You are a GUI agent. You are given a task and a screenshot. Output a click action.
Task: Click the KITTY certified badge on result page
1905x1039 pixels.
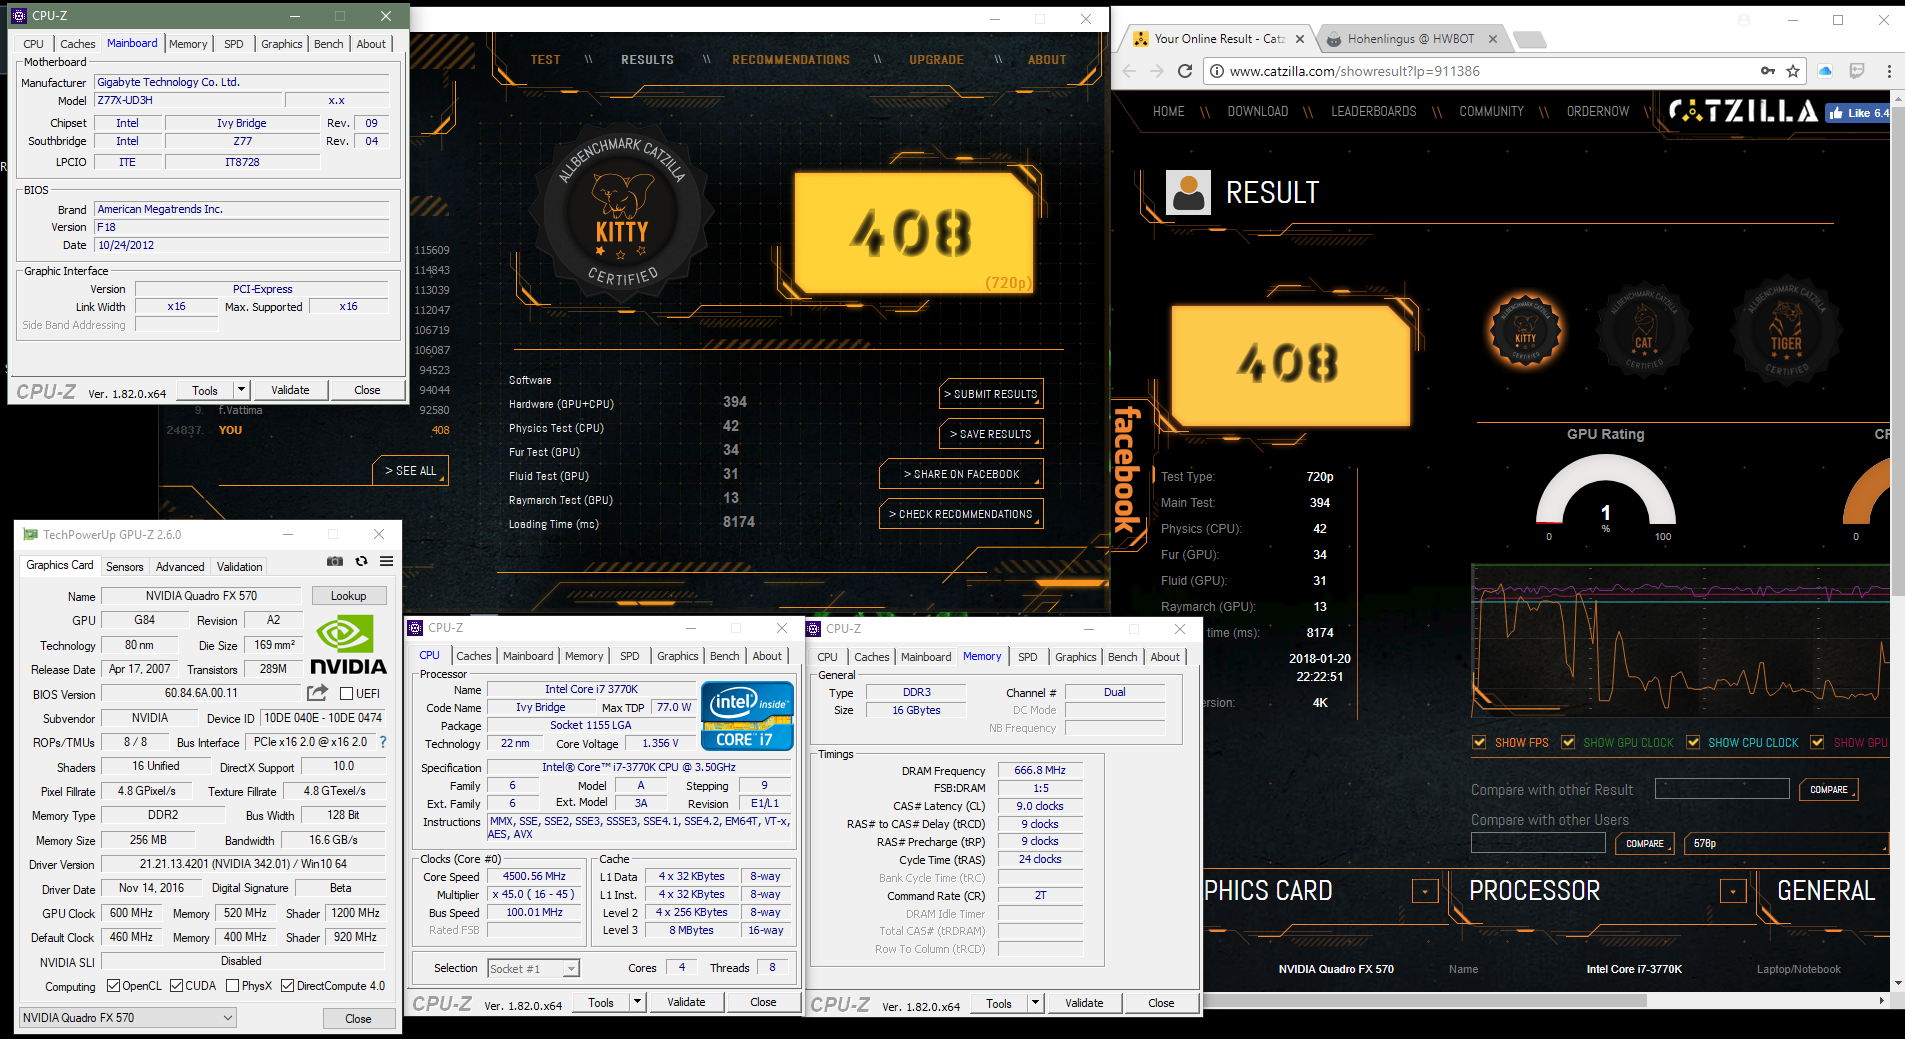pyautogui.click(x=1525, y=332)
